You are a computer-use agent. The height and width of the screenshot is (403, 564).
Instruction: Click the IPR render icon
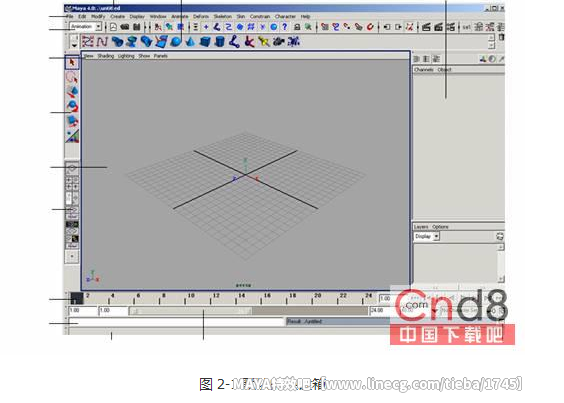(438, 27)
